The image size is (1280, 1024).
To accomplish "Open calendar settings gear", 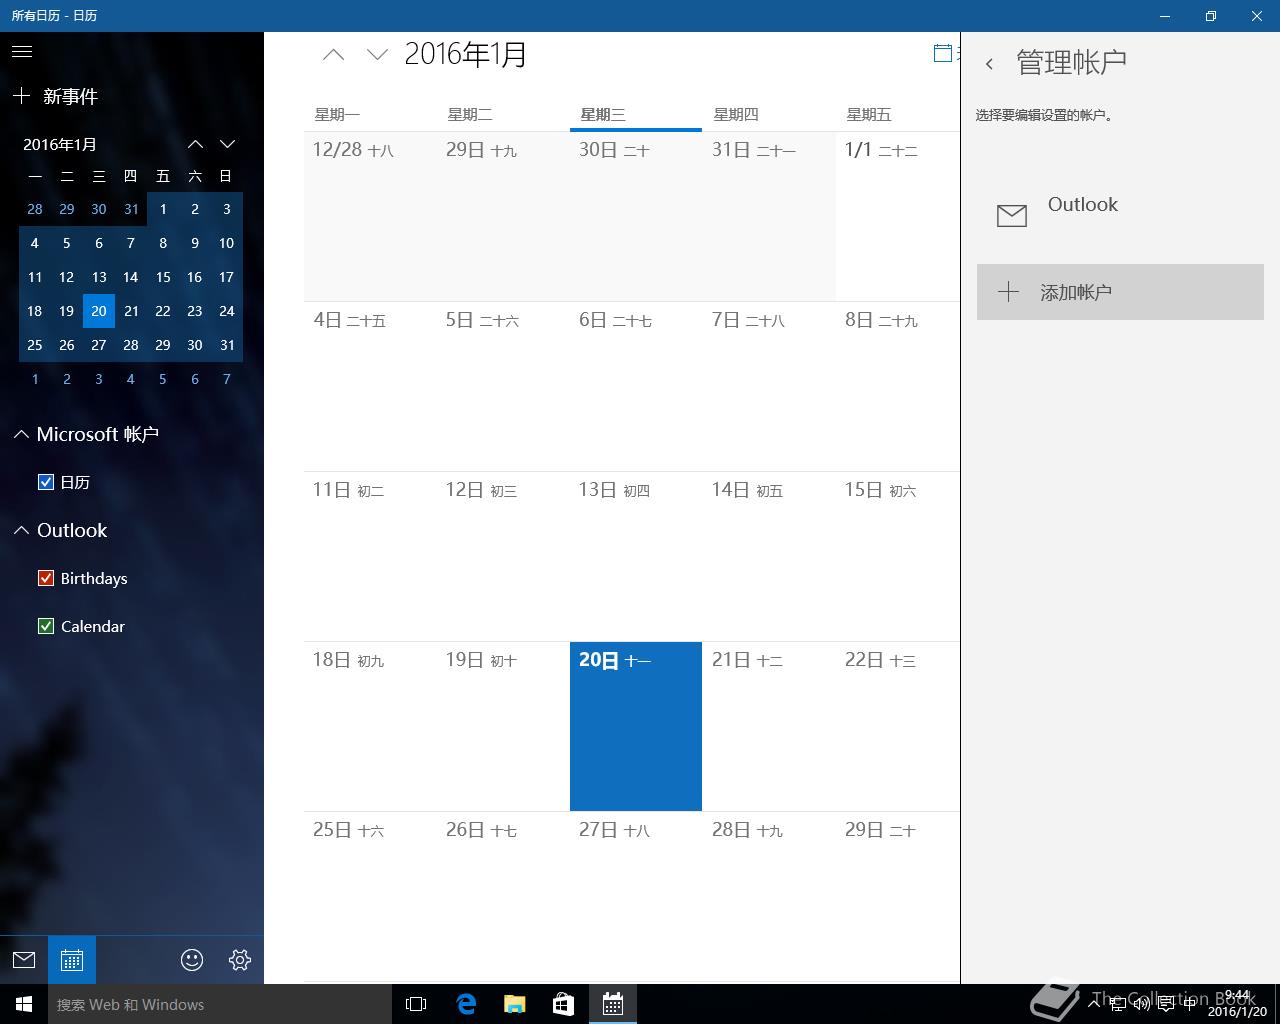I will point(240,960).
